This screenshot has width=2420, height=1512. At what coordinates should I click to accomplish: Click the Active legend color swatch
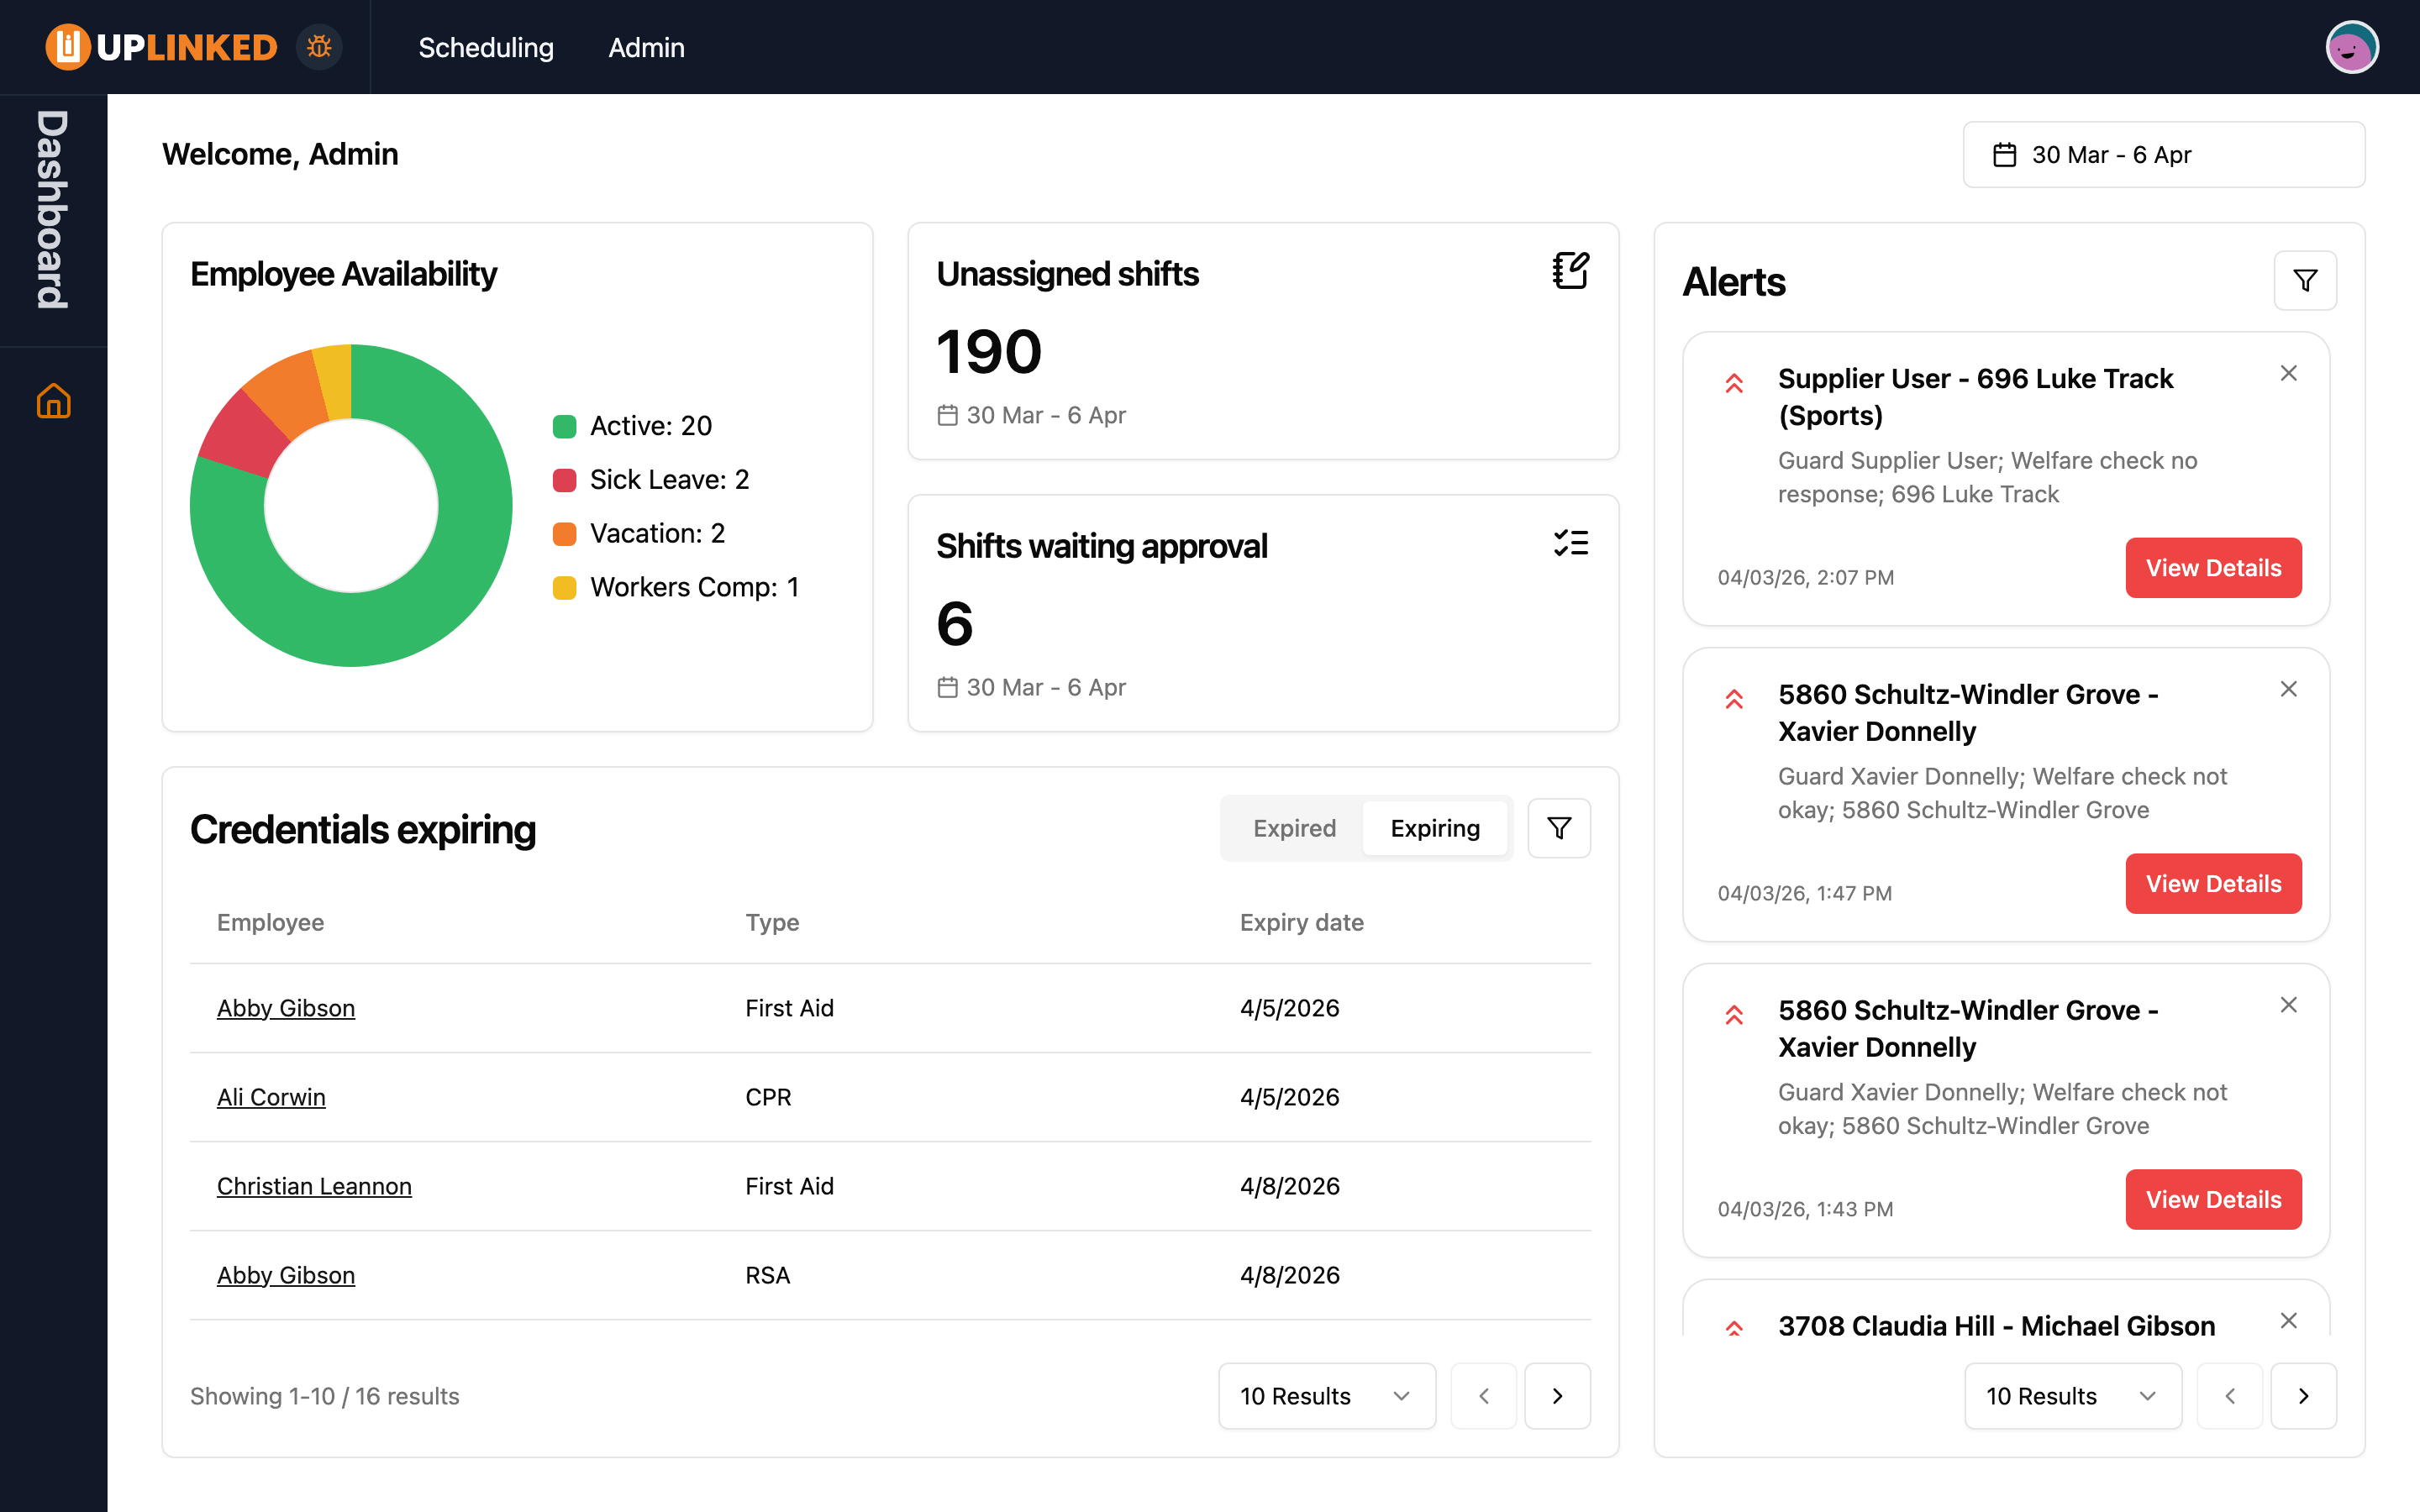point(564,426)
